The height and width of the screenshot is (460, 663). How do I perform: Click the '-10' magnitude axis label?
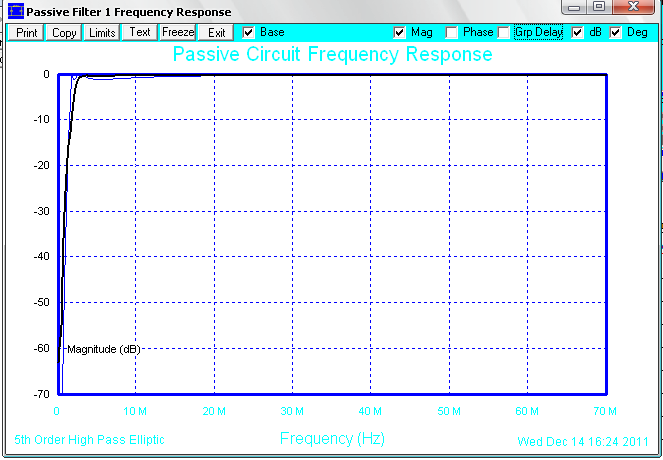[41, 120]
